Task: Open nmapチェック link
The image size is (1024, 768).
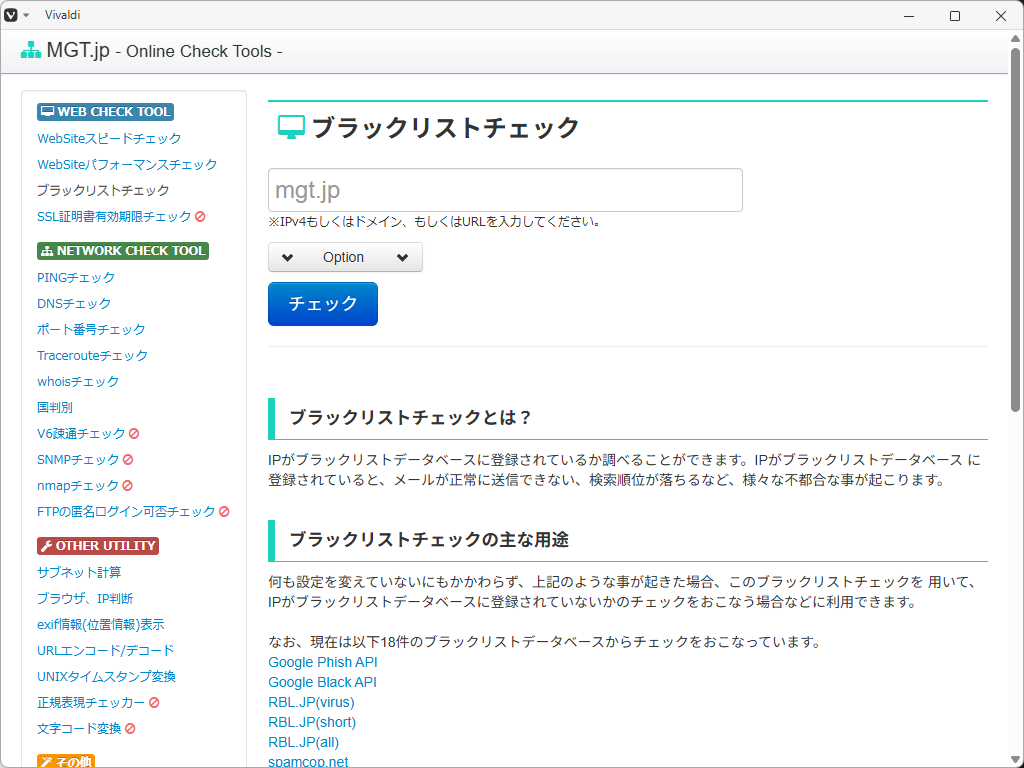Action: click(78, 486)
